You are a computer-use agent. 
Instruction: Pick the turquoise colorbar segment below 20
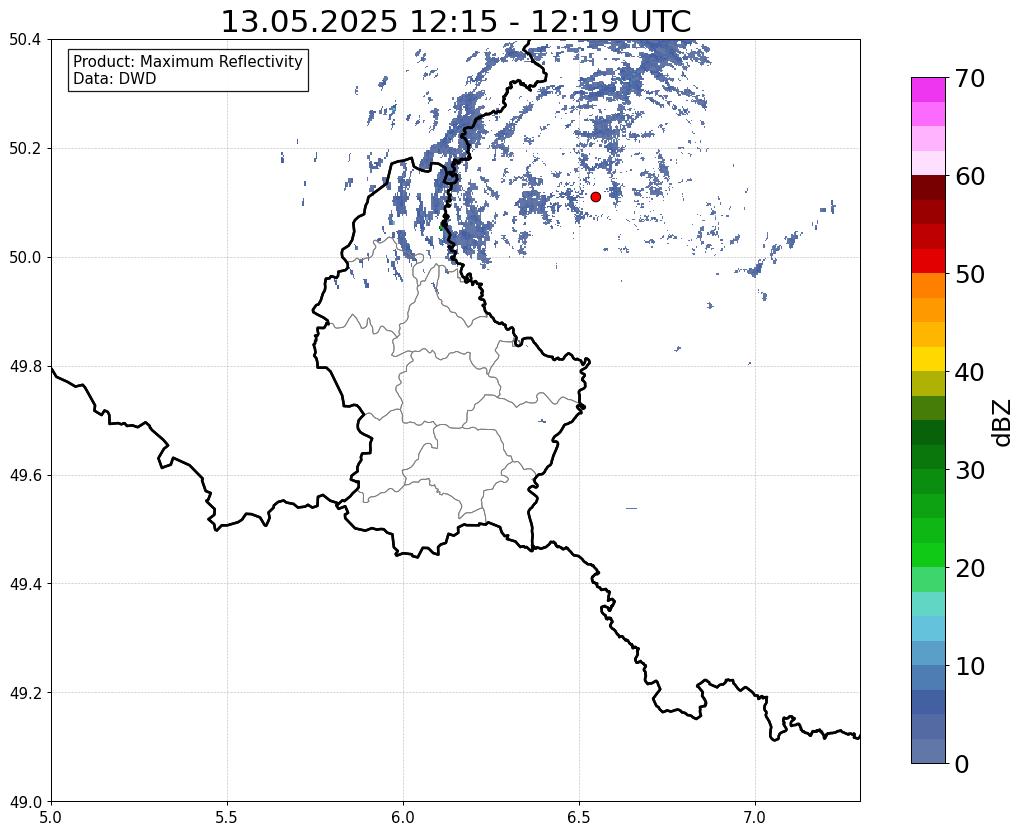(x=928, y=604)
